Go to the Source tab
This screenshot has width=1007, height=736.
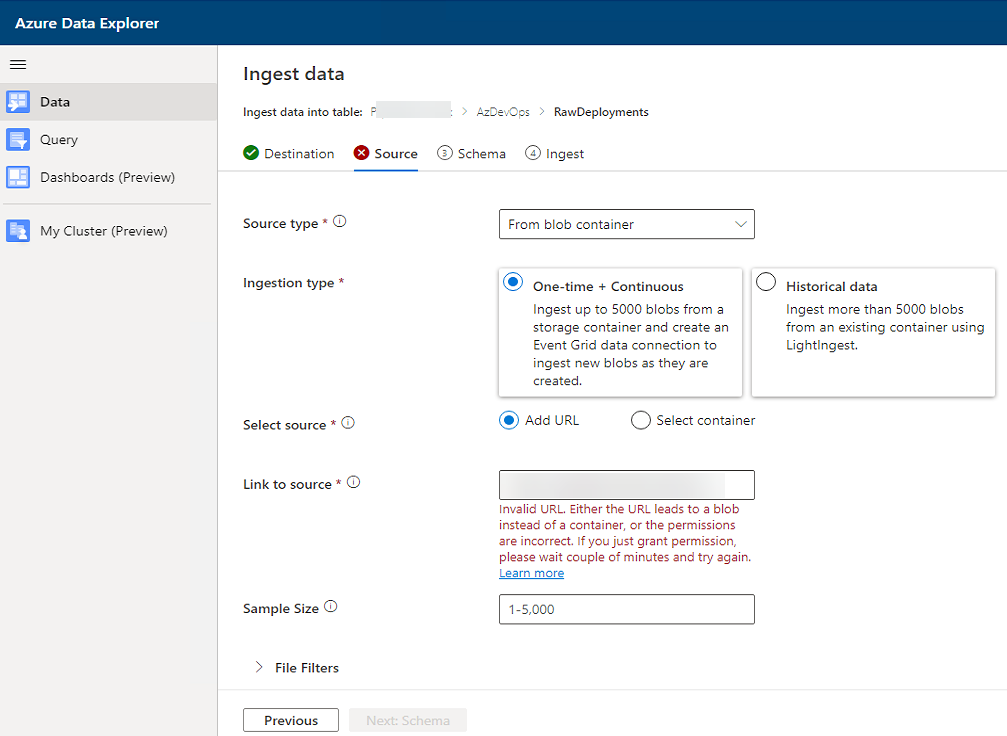[x=386, y=153]
